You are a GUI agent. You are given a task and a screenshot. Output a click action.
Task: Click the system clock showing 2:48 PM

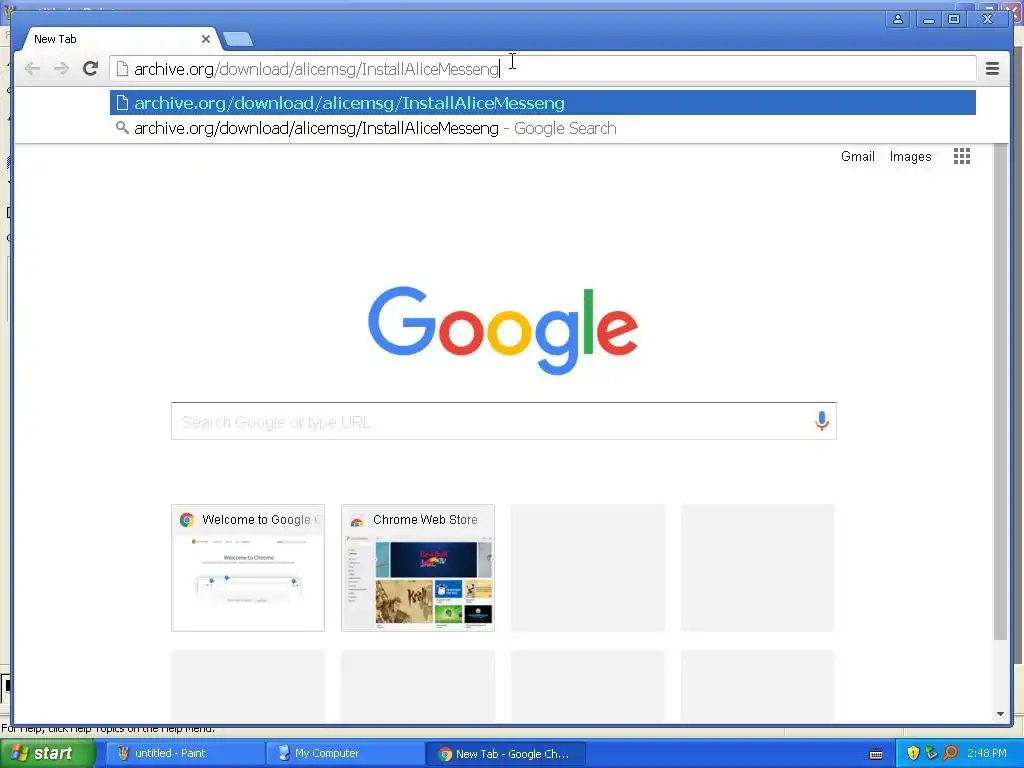click(x=987, y=754)
